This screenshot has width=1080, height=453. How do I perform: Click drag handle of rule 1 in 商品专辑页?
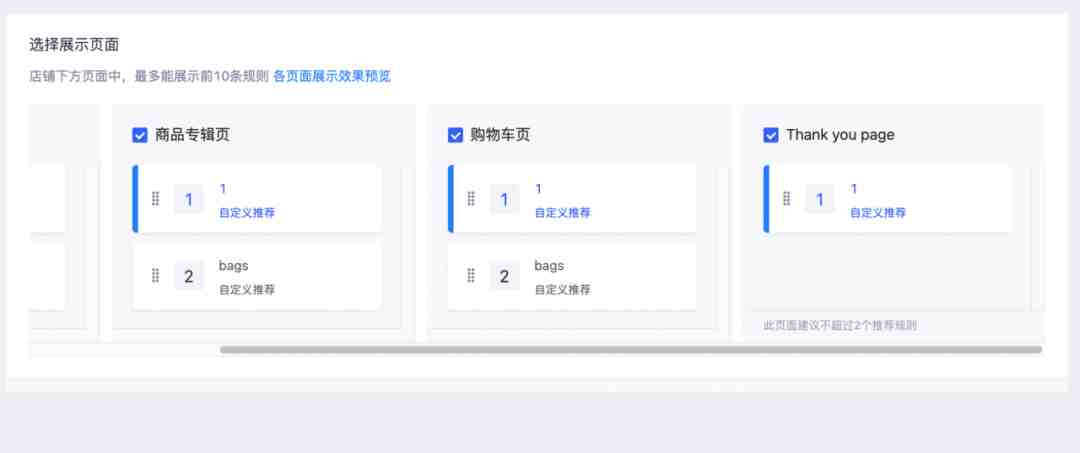point(156,199)
